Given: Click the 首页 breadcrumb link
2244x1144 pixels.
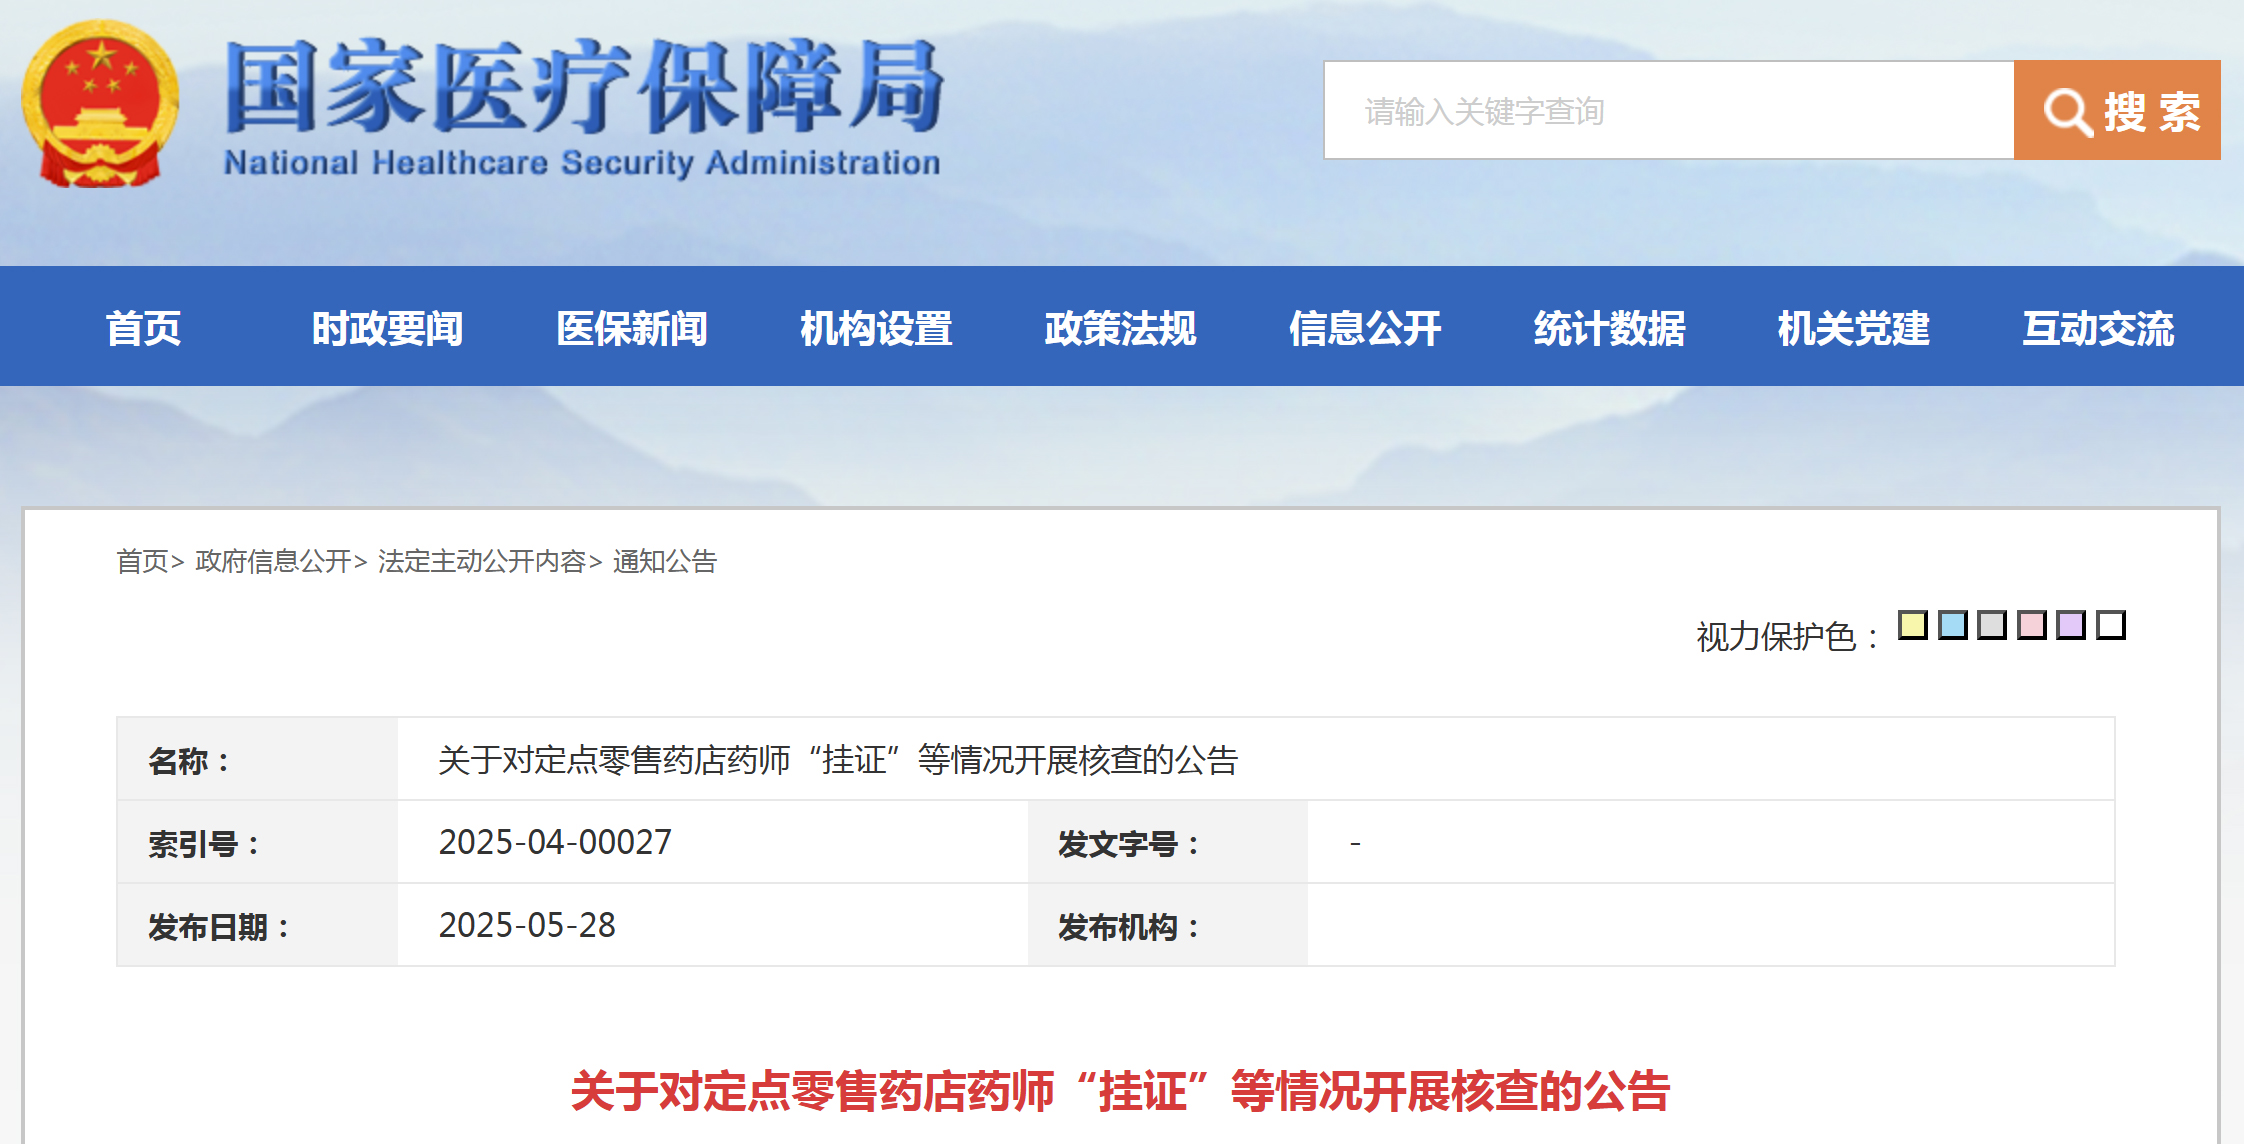Looking at the screenshot, I should pos(142,561).
